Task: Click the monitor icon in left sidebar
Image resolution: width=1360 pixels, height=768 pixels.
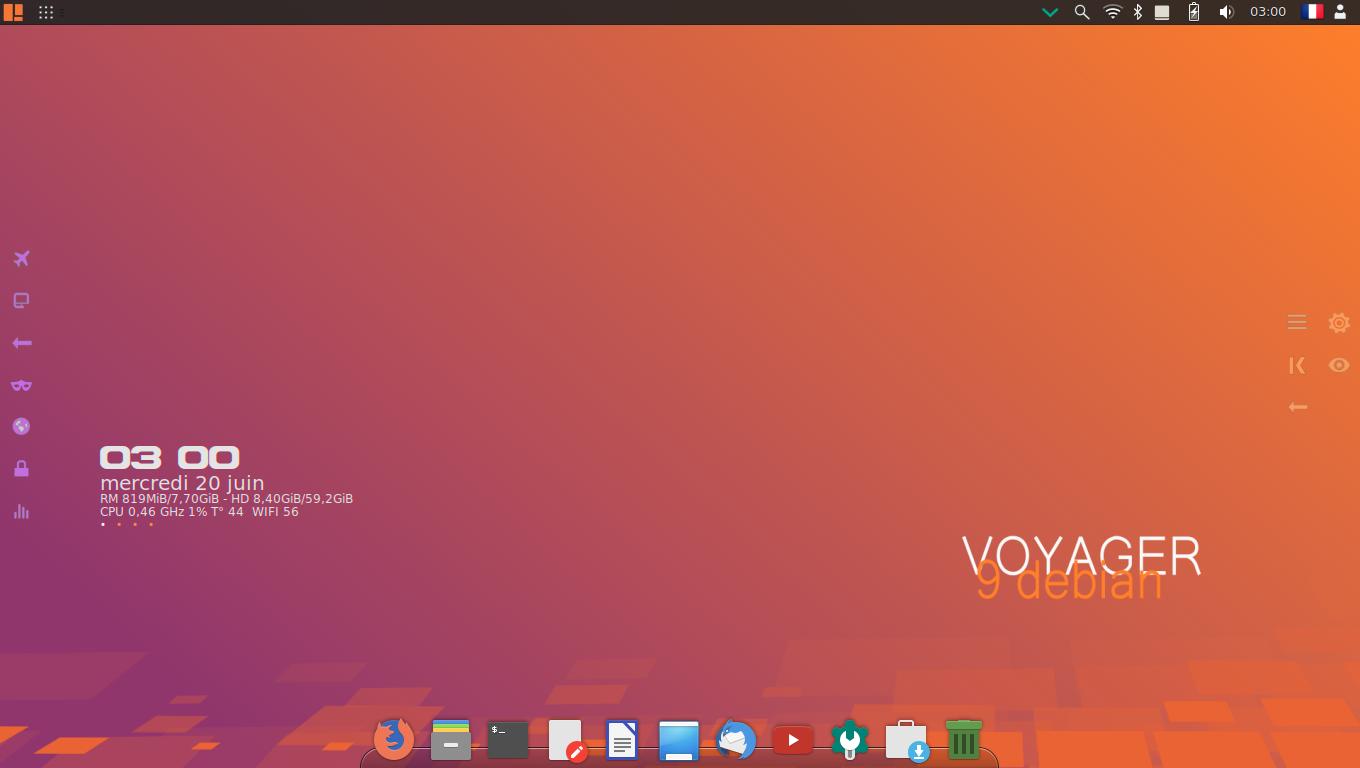Action: tap(21, 300)
